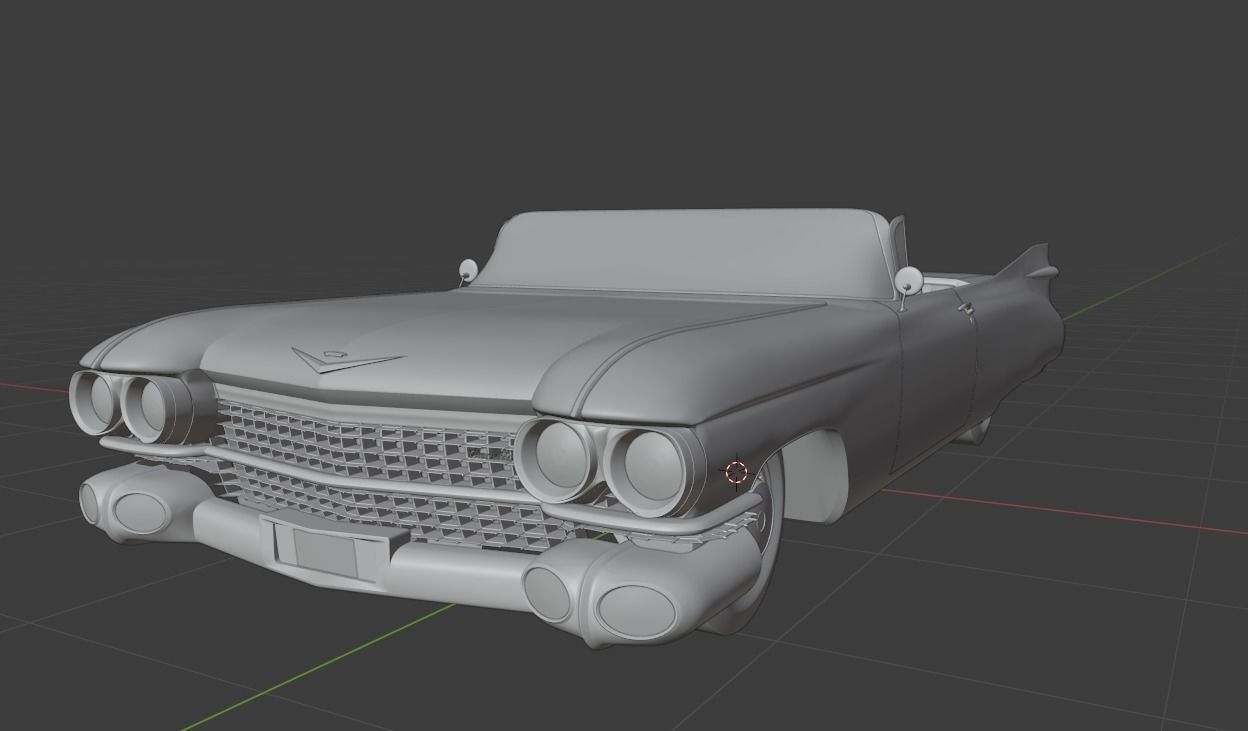Select the upper grille mesh between the headlights

pyautogui.click(x=370, y=444)
